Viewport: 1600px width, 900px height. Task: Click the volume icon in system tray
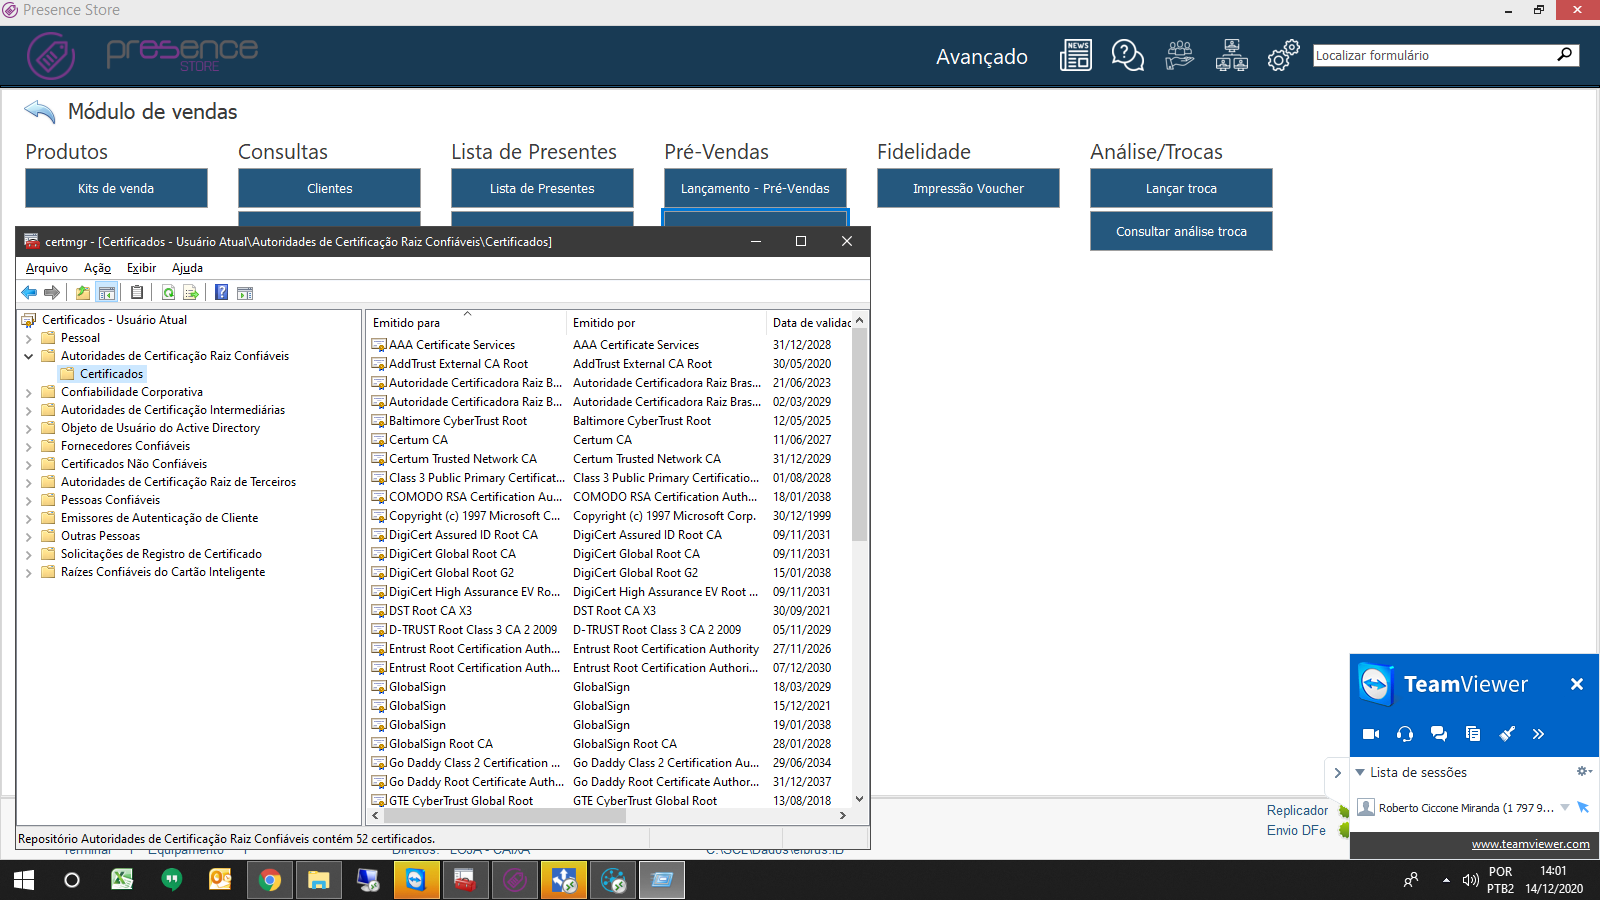point(1470,880)
